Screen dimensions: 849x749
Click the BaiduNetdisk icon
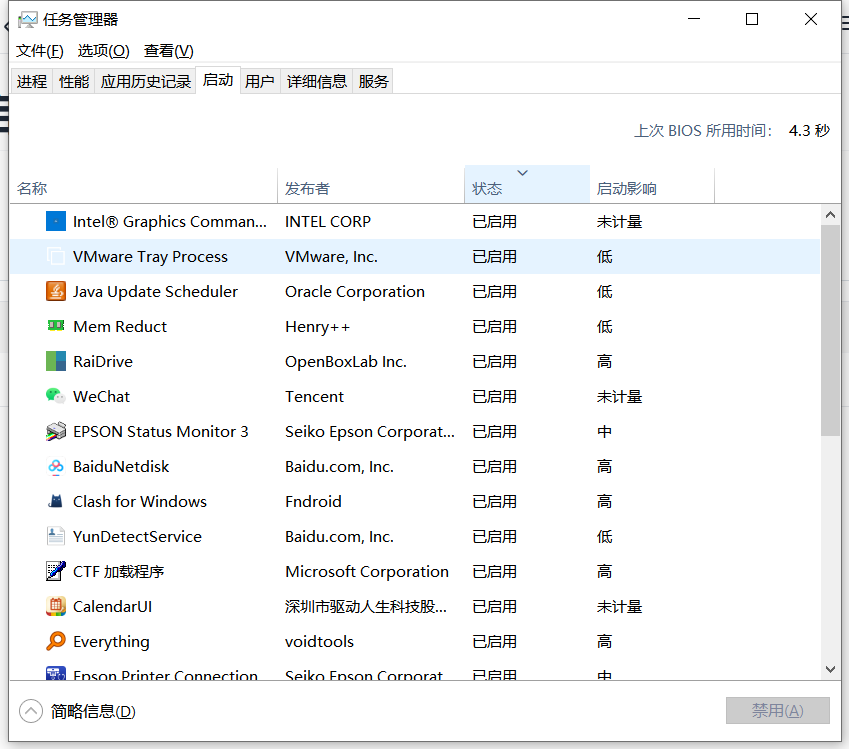[x=56, y=466]
